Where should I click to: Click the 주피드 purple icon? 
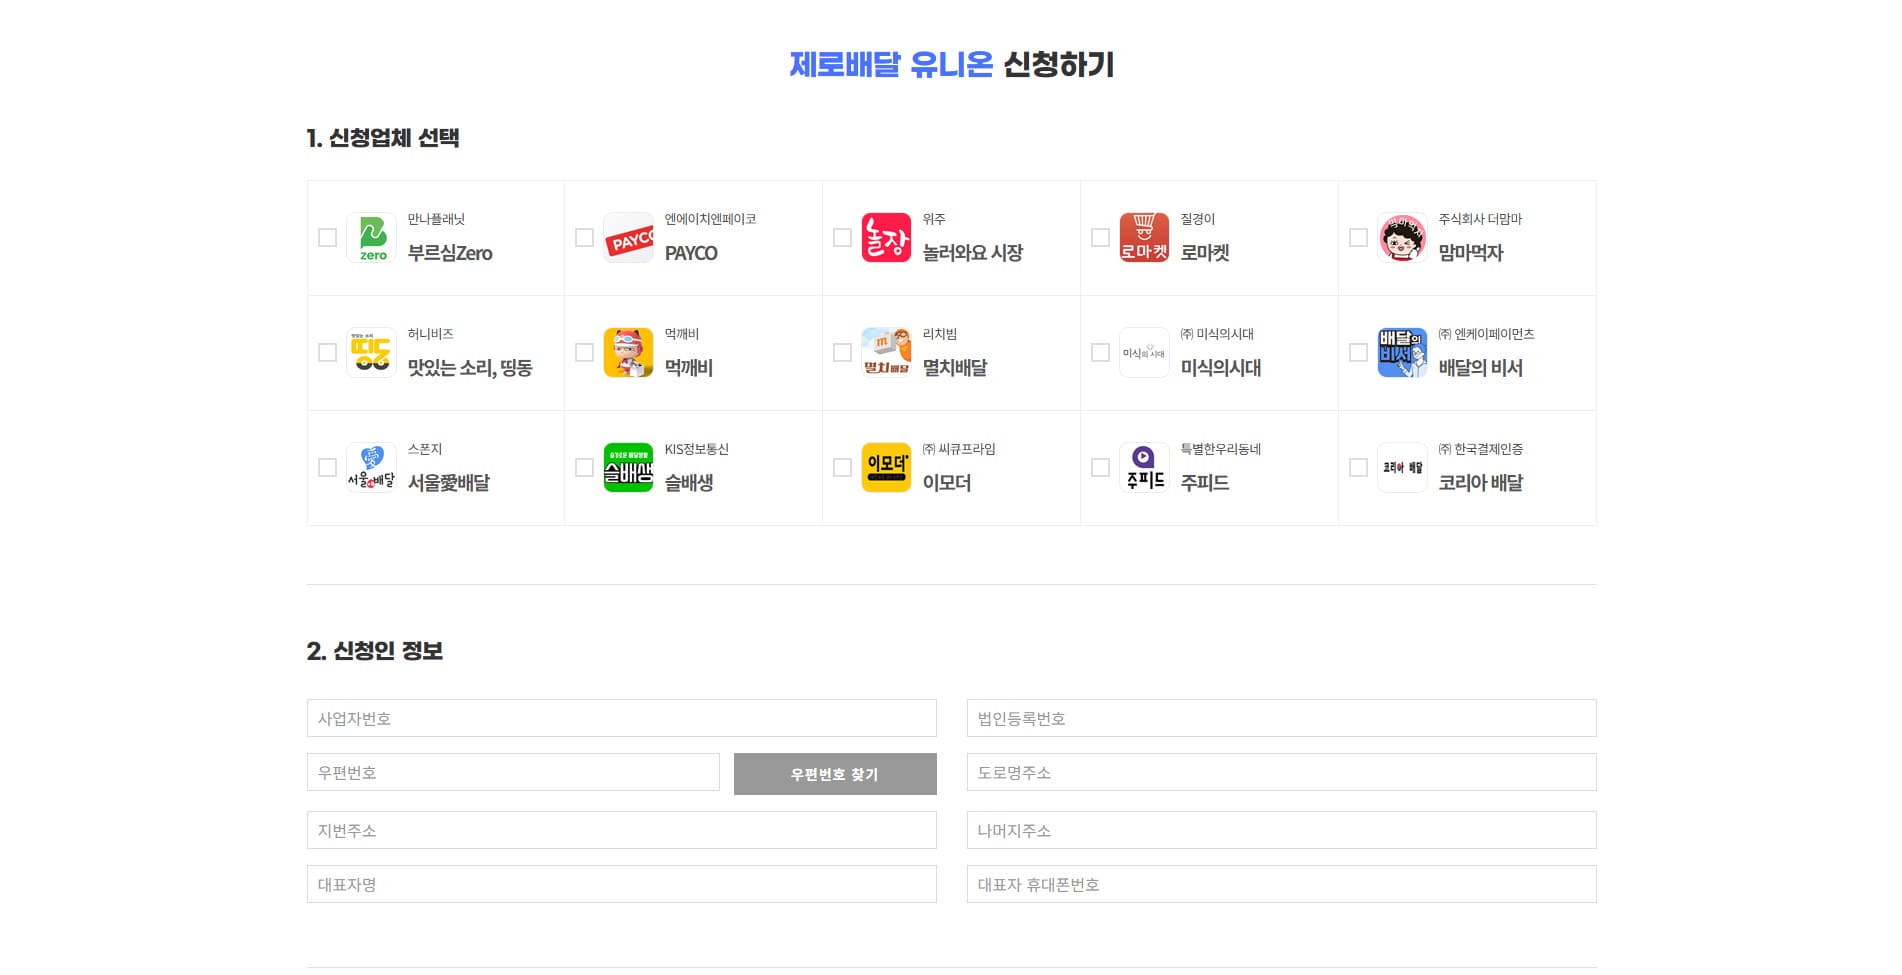tap(1144, 468)
